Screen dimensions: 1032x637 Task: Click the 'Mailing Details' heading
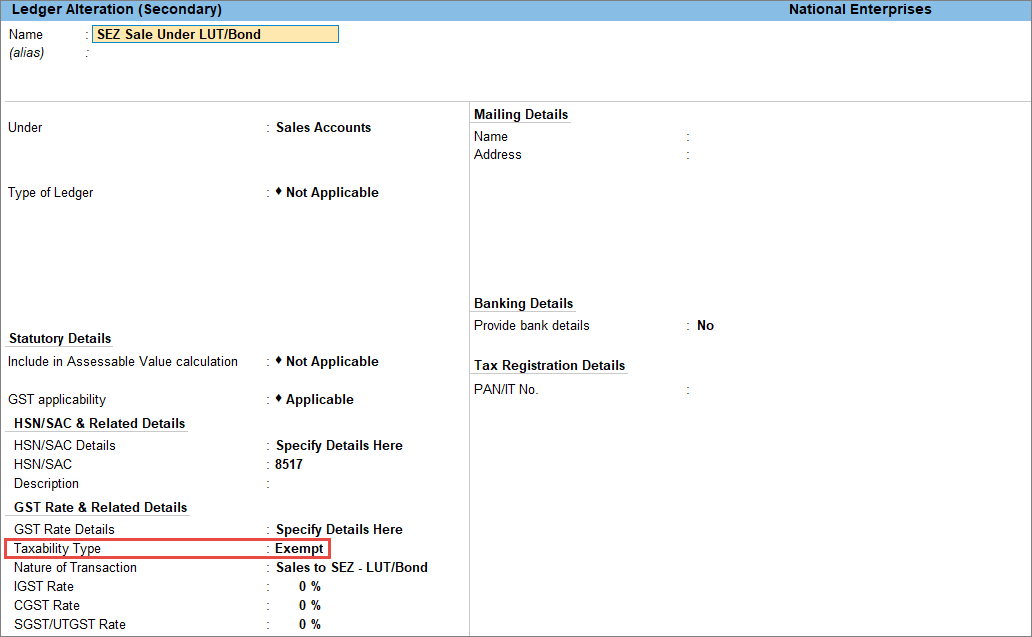tap(521, 115)
